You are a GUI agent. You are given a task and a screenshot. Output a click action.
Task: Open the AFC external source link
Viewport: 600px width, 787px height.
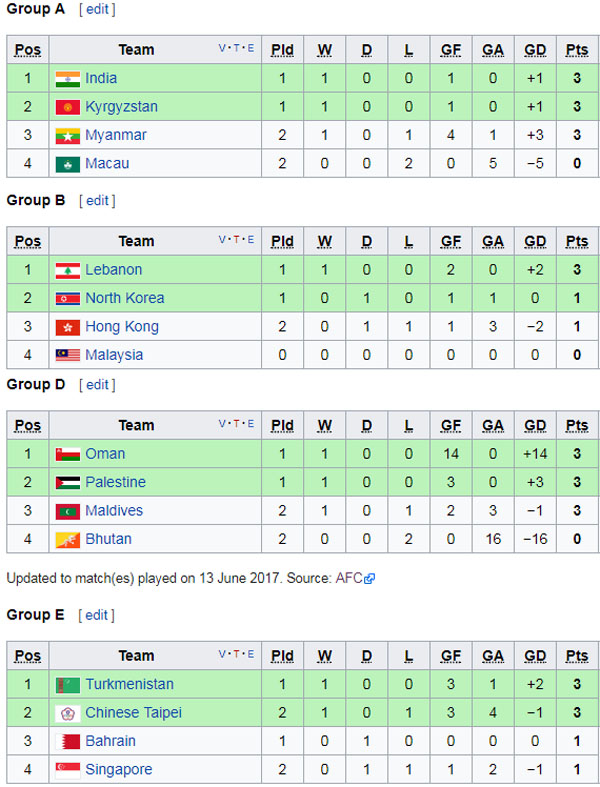[355, 578]
